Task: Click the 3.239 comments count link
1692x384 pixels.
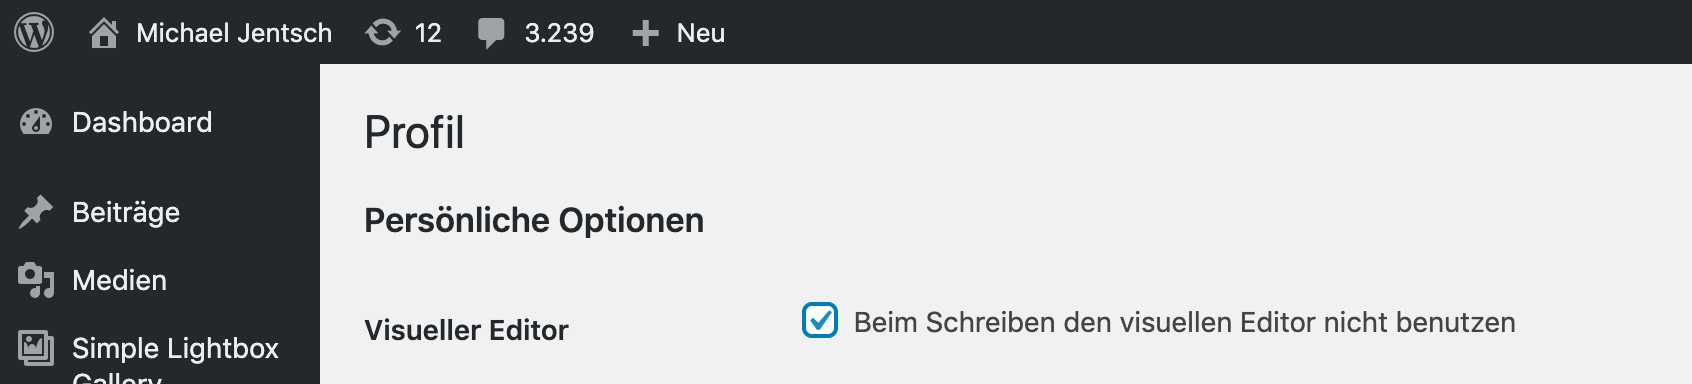Action: pyautogui.click(x=559, y=33)
